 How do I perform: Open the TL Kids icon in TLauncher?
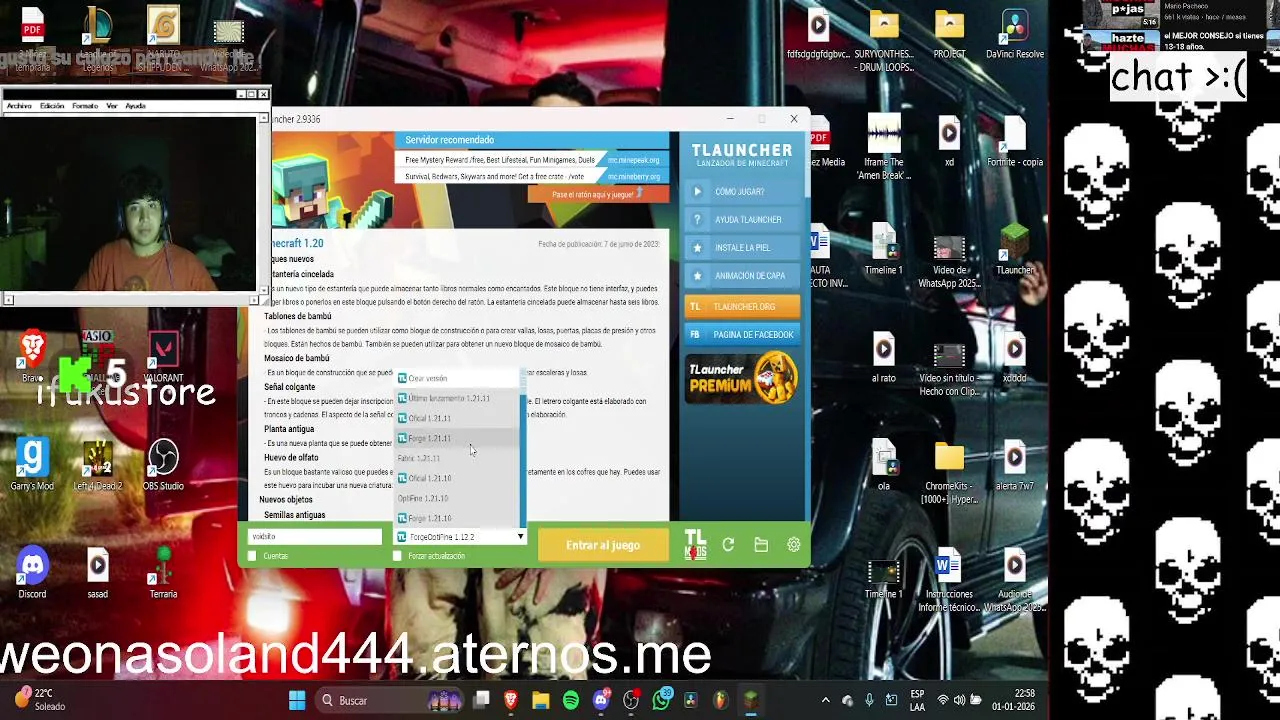[x=695, y=544]
